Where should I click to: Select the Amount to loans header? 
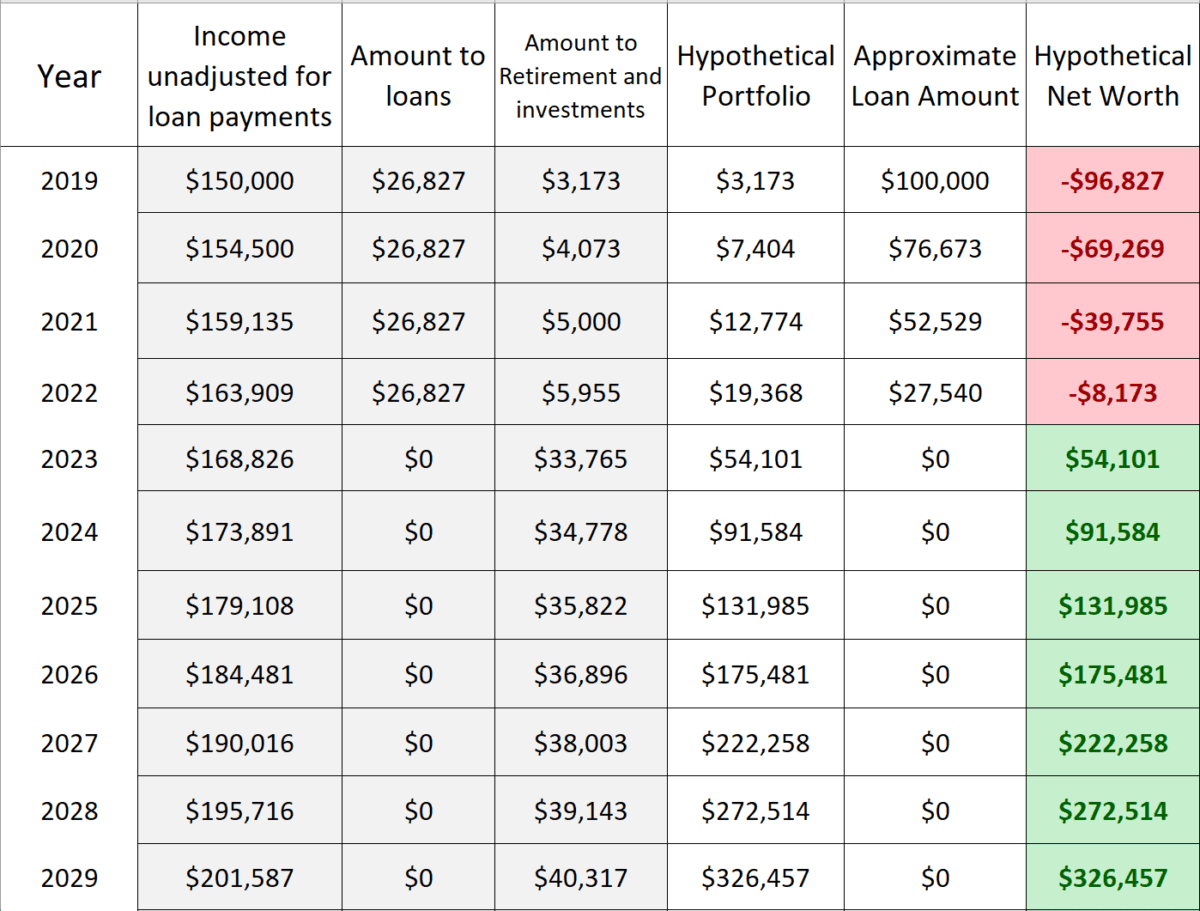[x=418, y=75]
